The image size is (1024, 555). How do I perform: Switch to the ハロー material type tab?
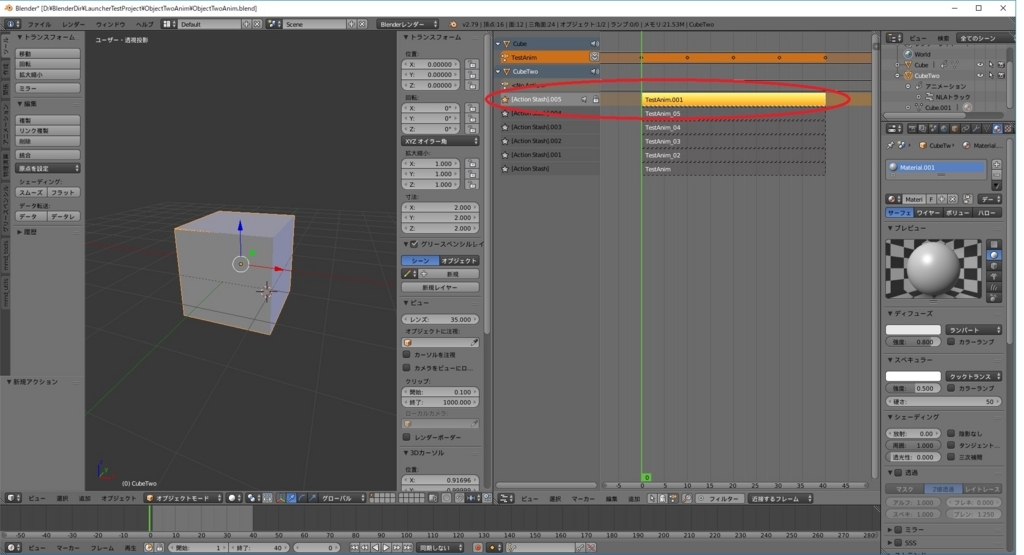point(986,213)
